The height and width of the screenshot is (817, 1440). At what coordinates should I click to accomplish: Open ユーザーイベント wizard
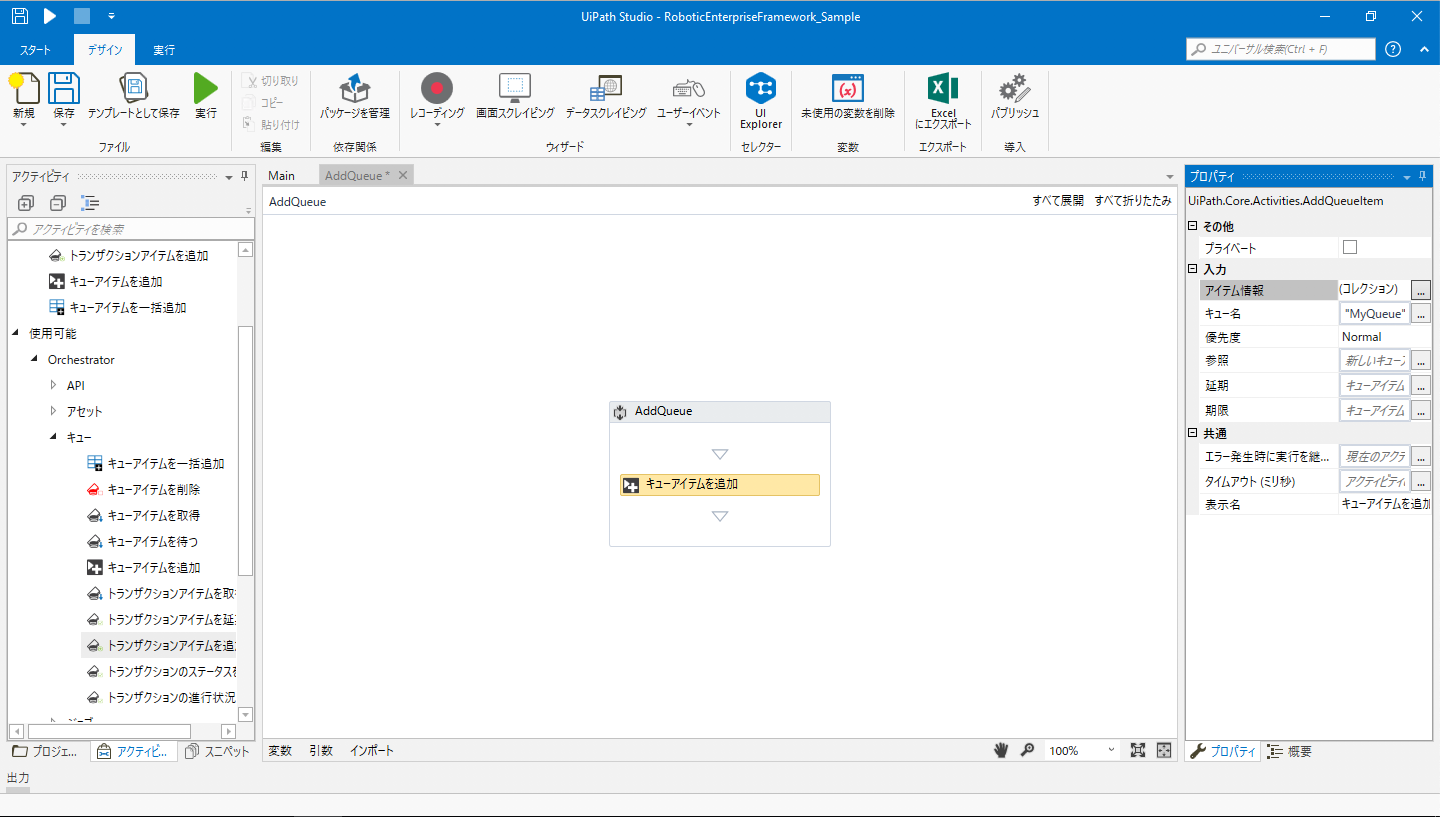pyautogui.click(x=689, y=88)
